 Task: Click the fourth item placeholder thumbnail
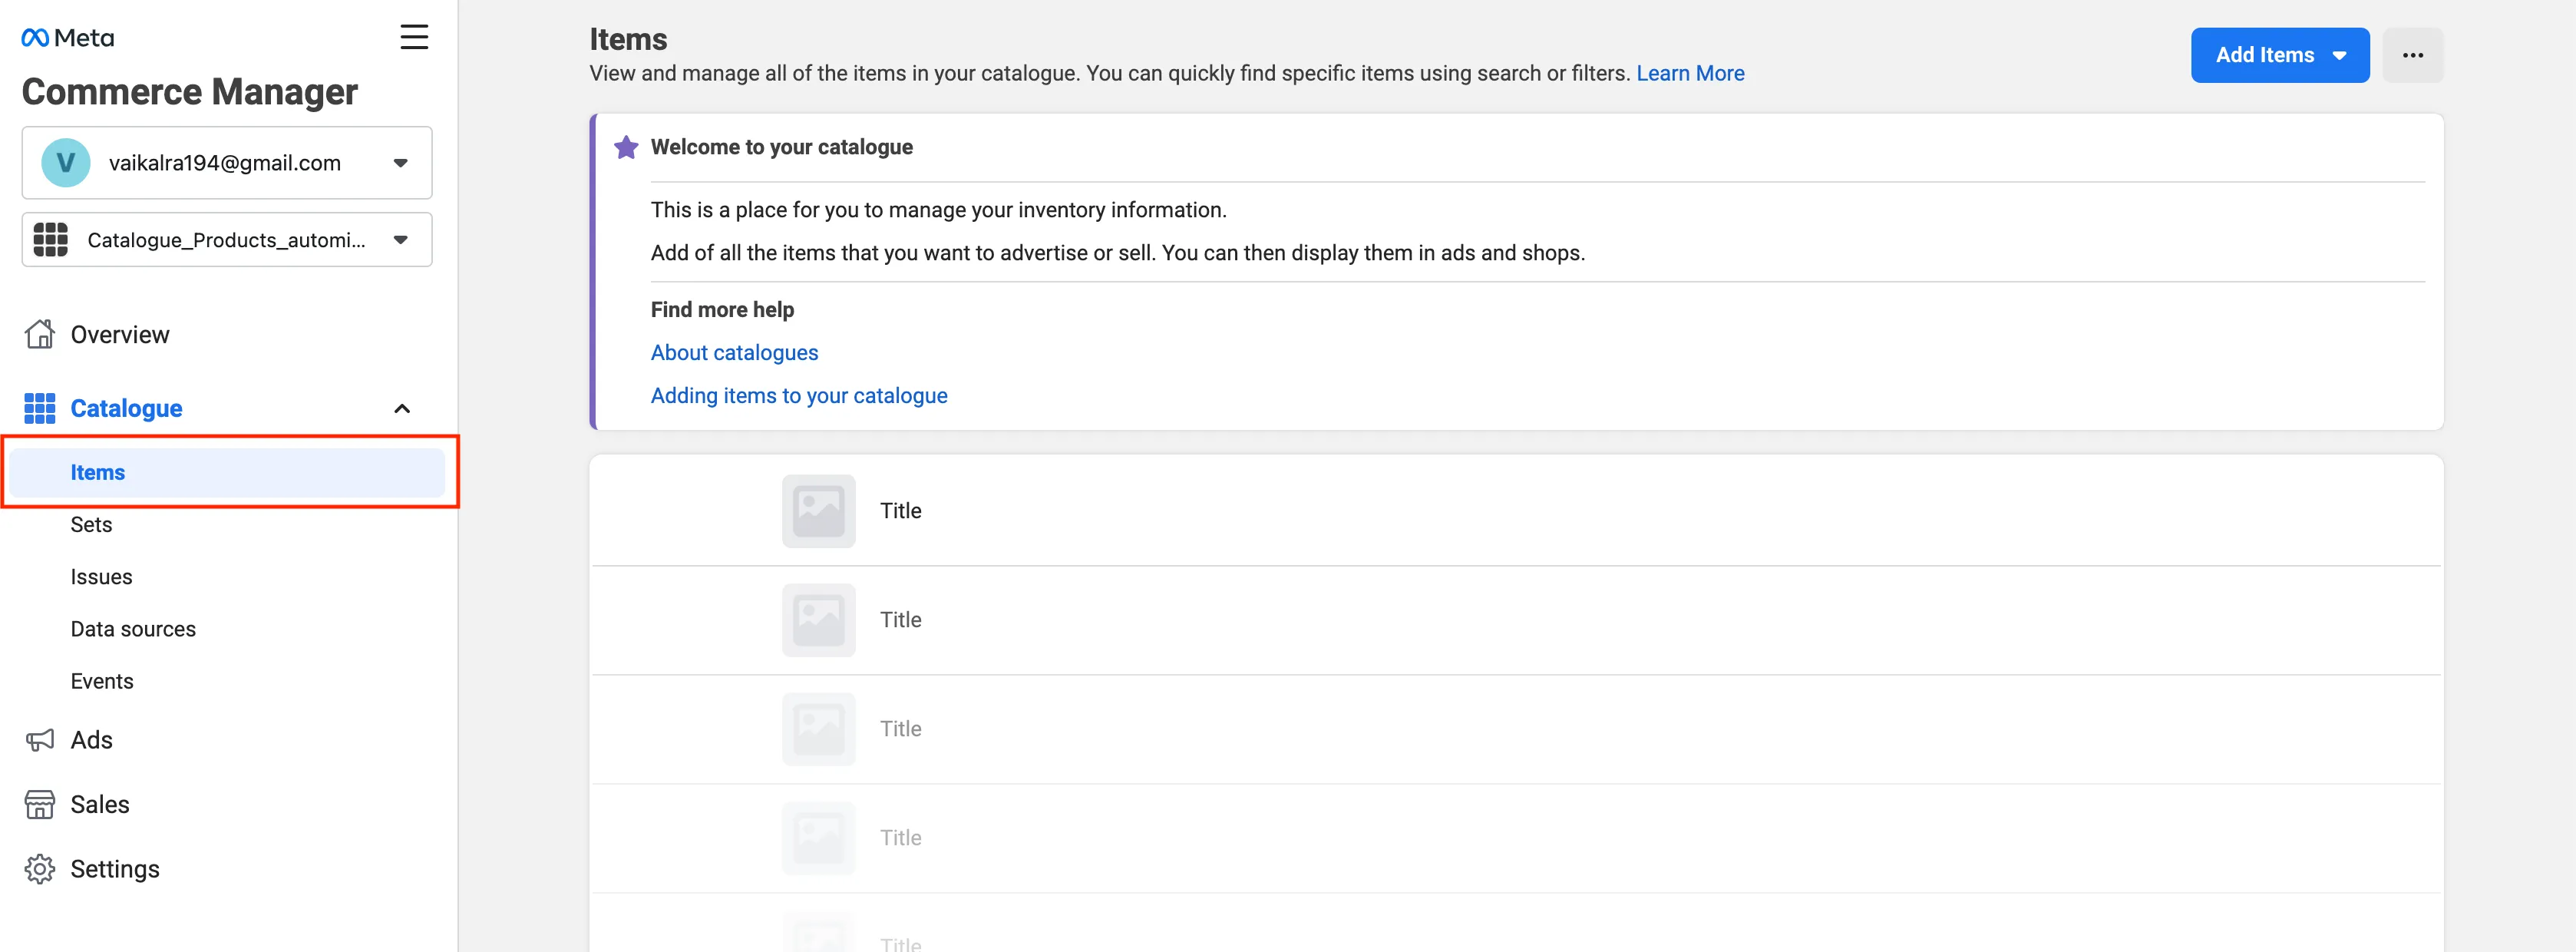[x=819, y=838]
